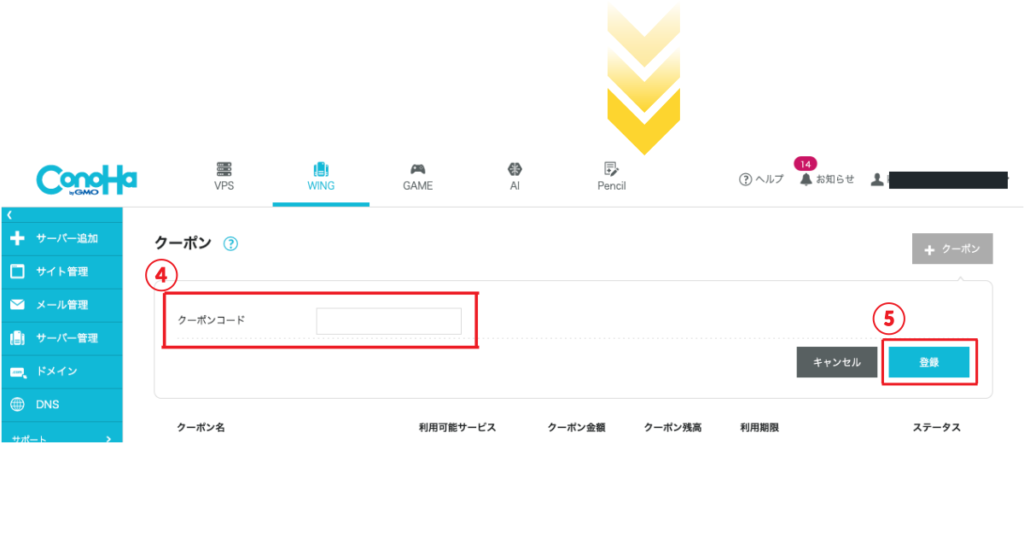Click the クーポン金額 column header
Screen dimensions: 1024x538
(x=576, y=427)
